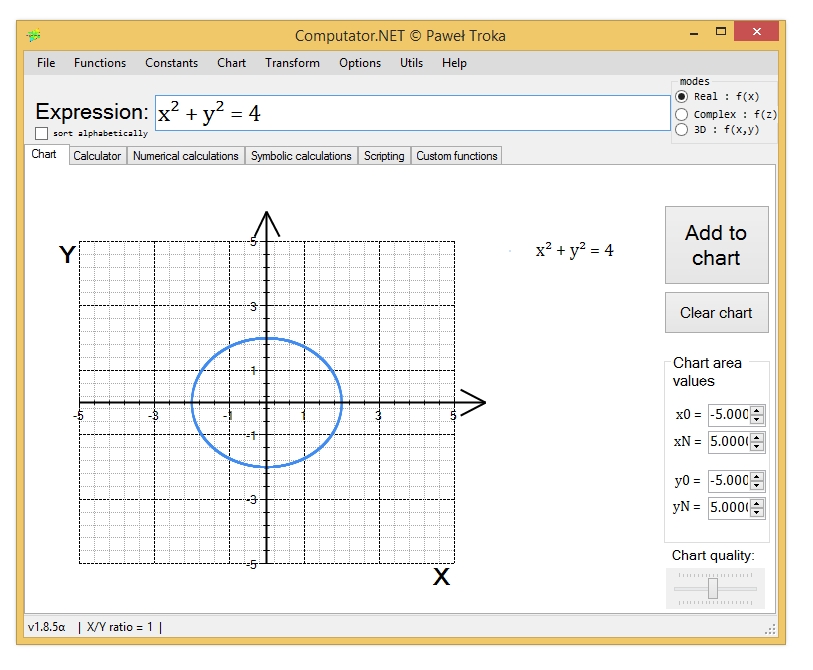
Task: Click the xN value field
Action: [x=729, y=441]
